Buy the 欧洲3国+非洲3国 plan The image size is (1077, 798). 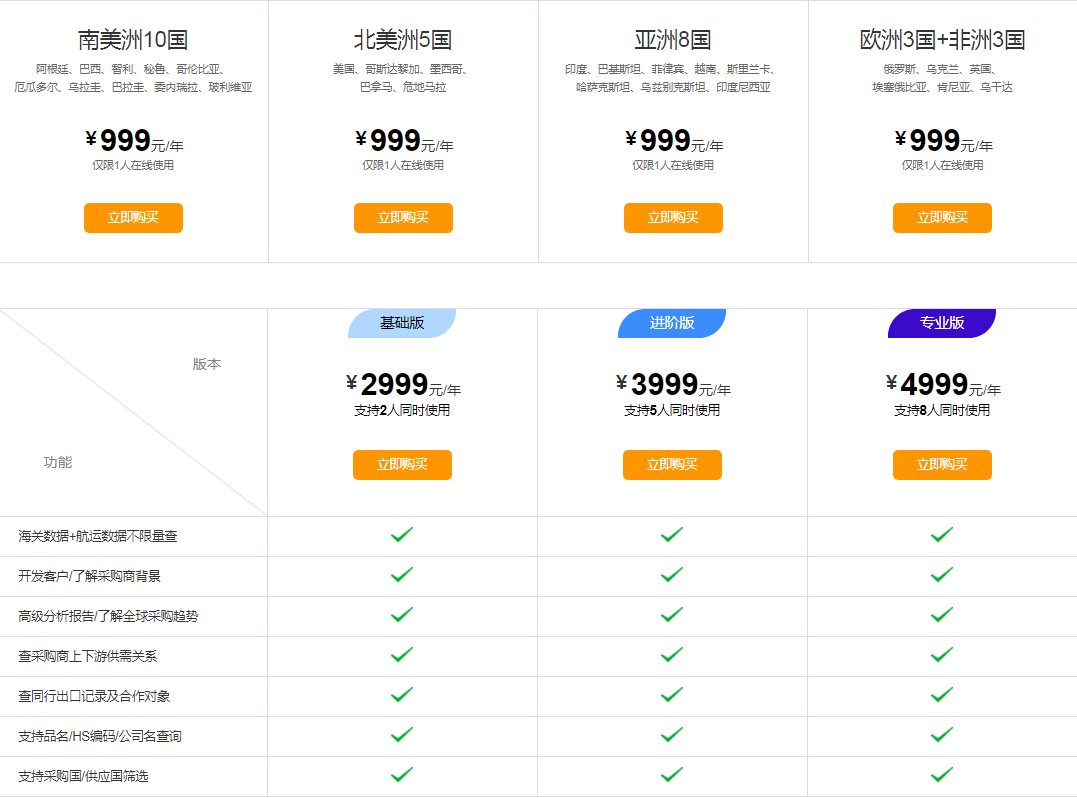(942, 218)
